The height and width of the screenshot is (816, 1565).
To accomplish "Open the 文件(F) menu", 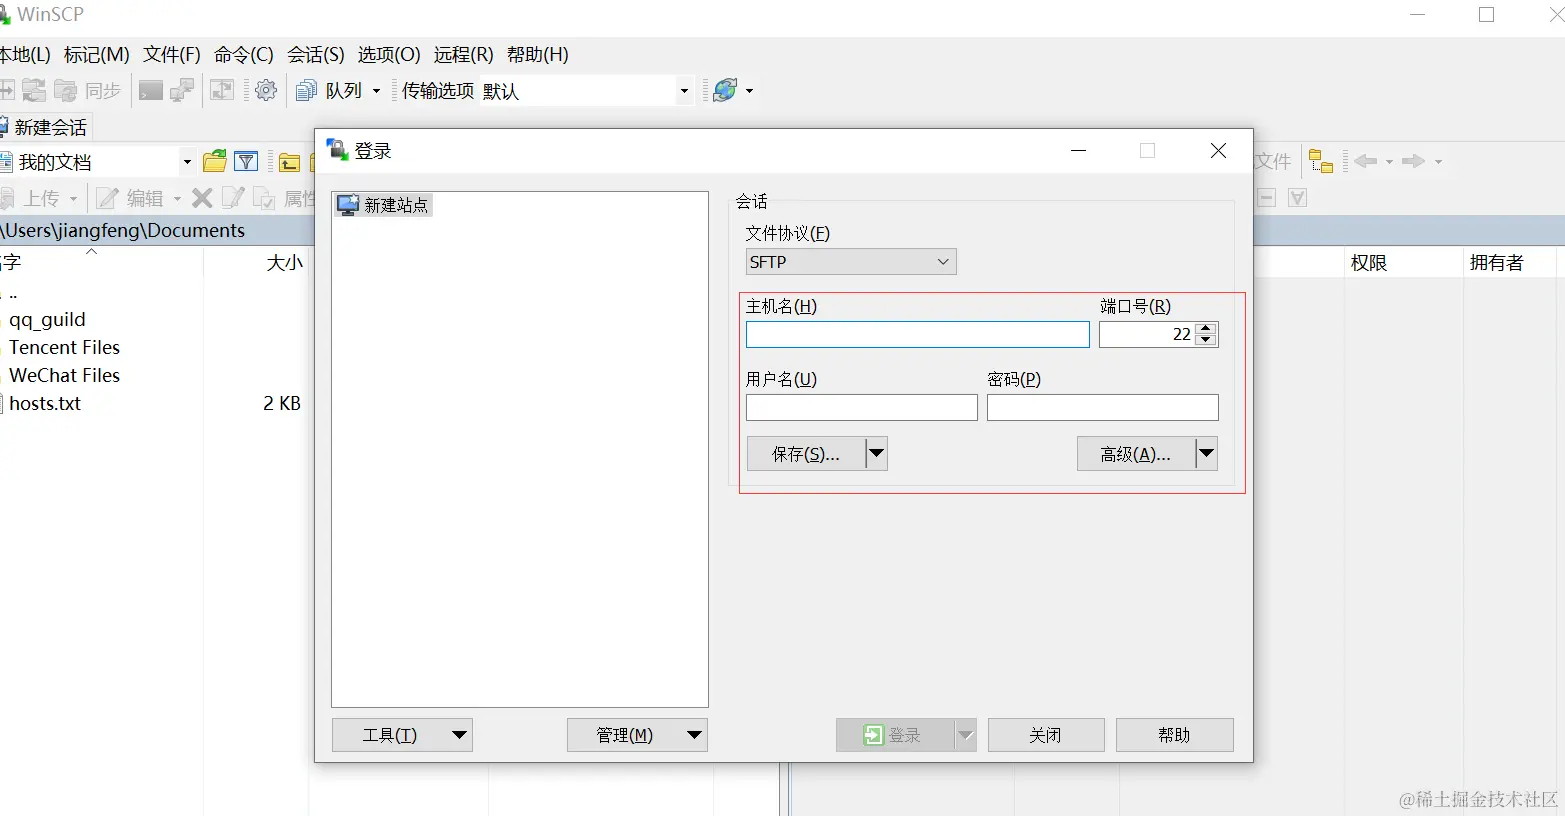I will click(x=172, y=55).
